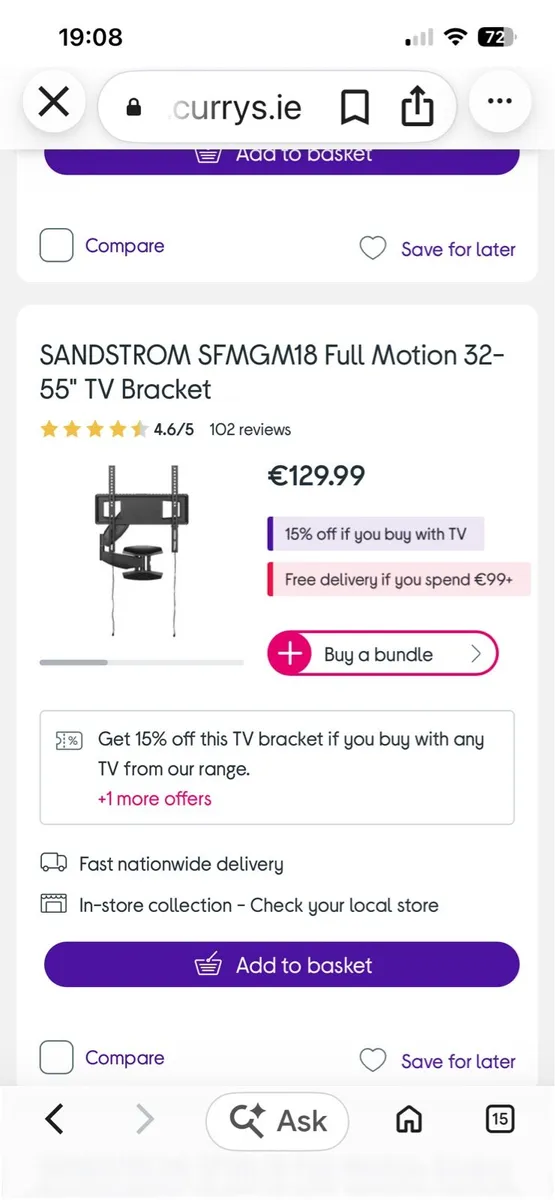Tick the Compare checkbox under SANDSTROM bracket
555x1200 pixels.
pos(56,1058)
